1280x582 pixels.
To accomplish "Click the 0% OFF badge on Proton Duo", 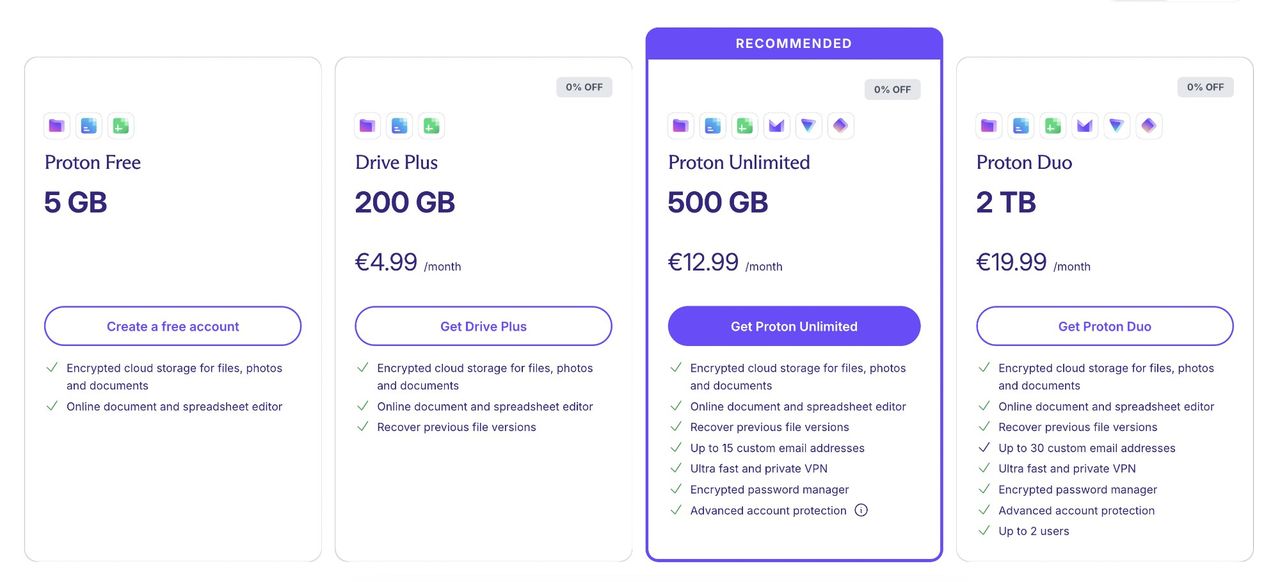I will pyautogui.click(x=1205, y=87).
